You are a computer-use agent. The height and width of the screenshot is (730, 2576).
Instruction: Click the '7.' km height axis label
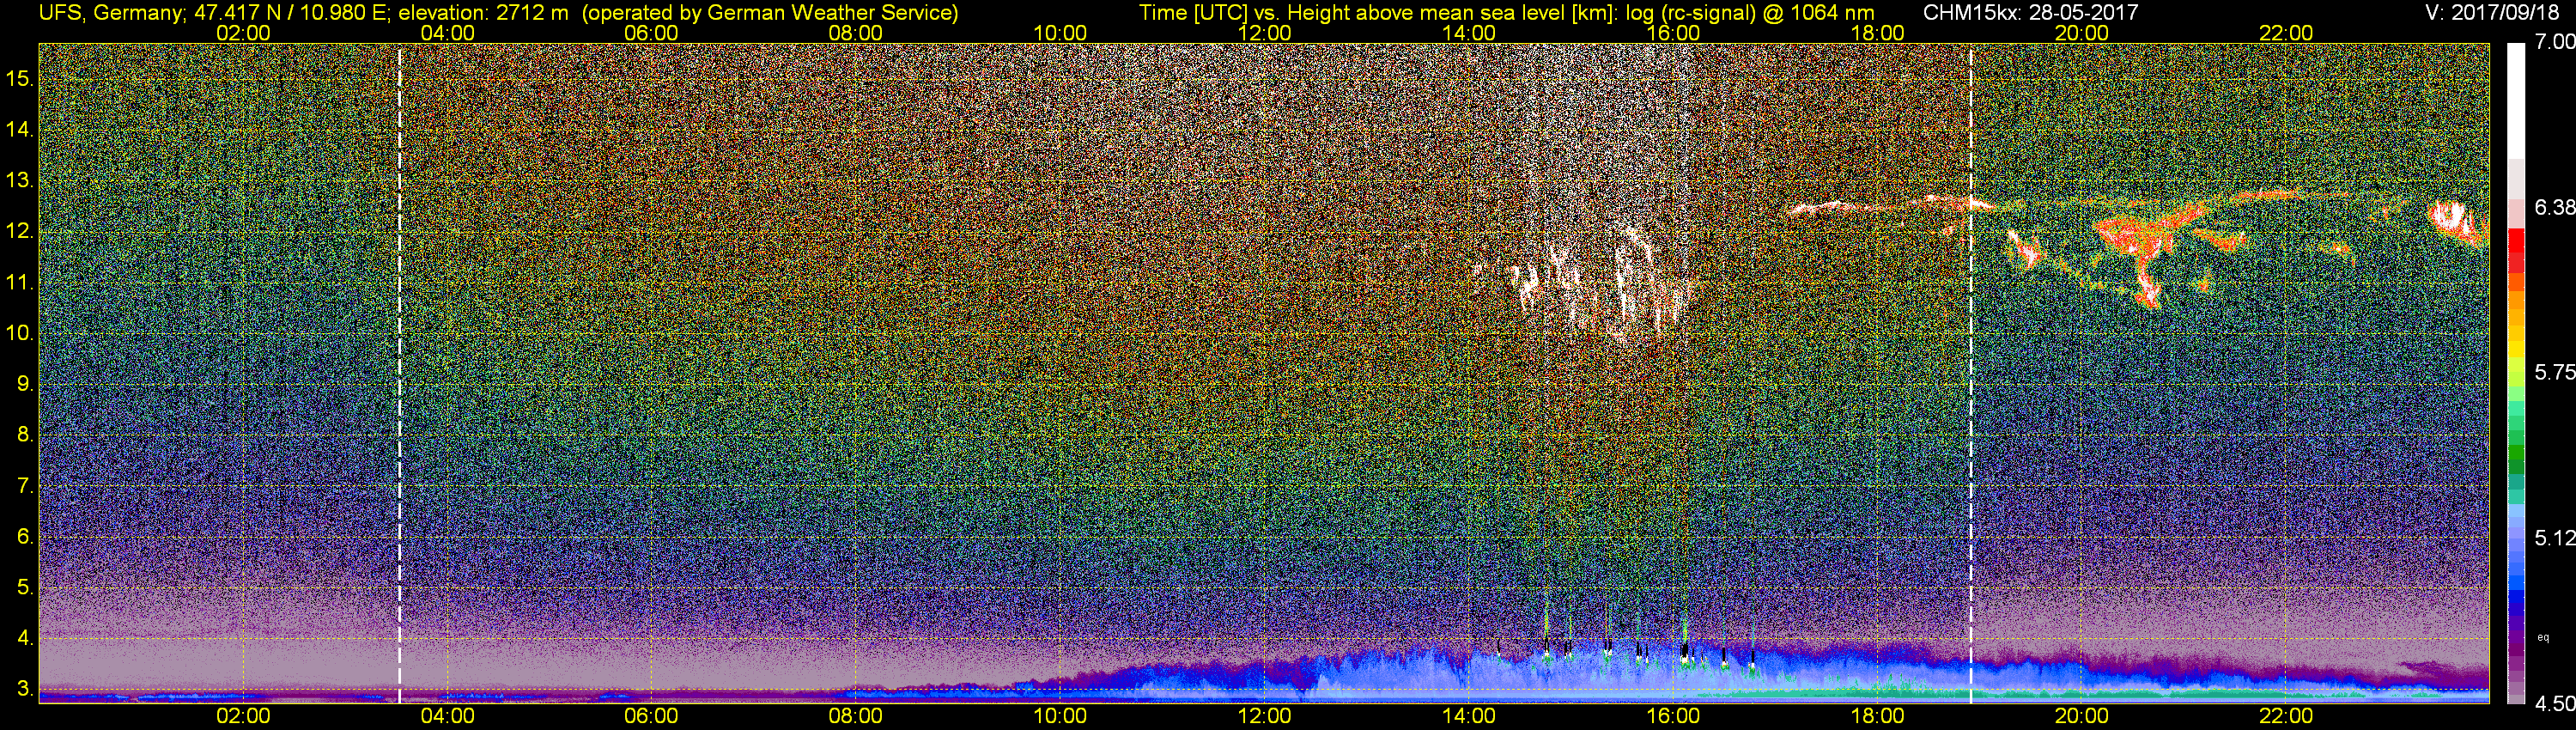(x=25, y=486)
